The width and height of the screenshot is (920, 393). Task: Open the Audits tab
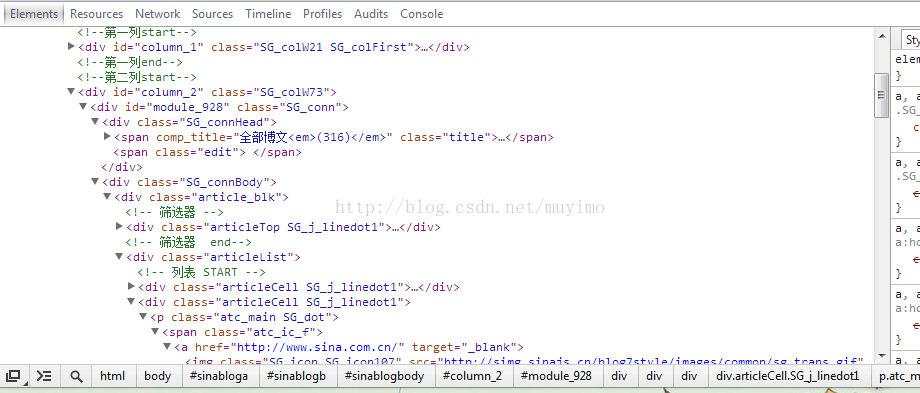(371, 13)
